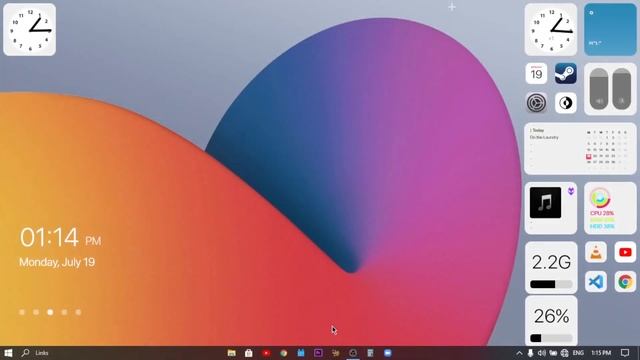Viewport: 640px width, 360px height.
Task: Click the microphone tray icon
Action: 530,353
